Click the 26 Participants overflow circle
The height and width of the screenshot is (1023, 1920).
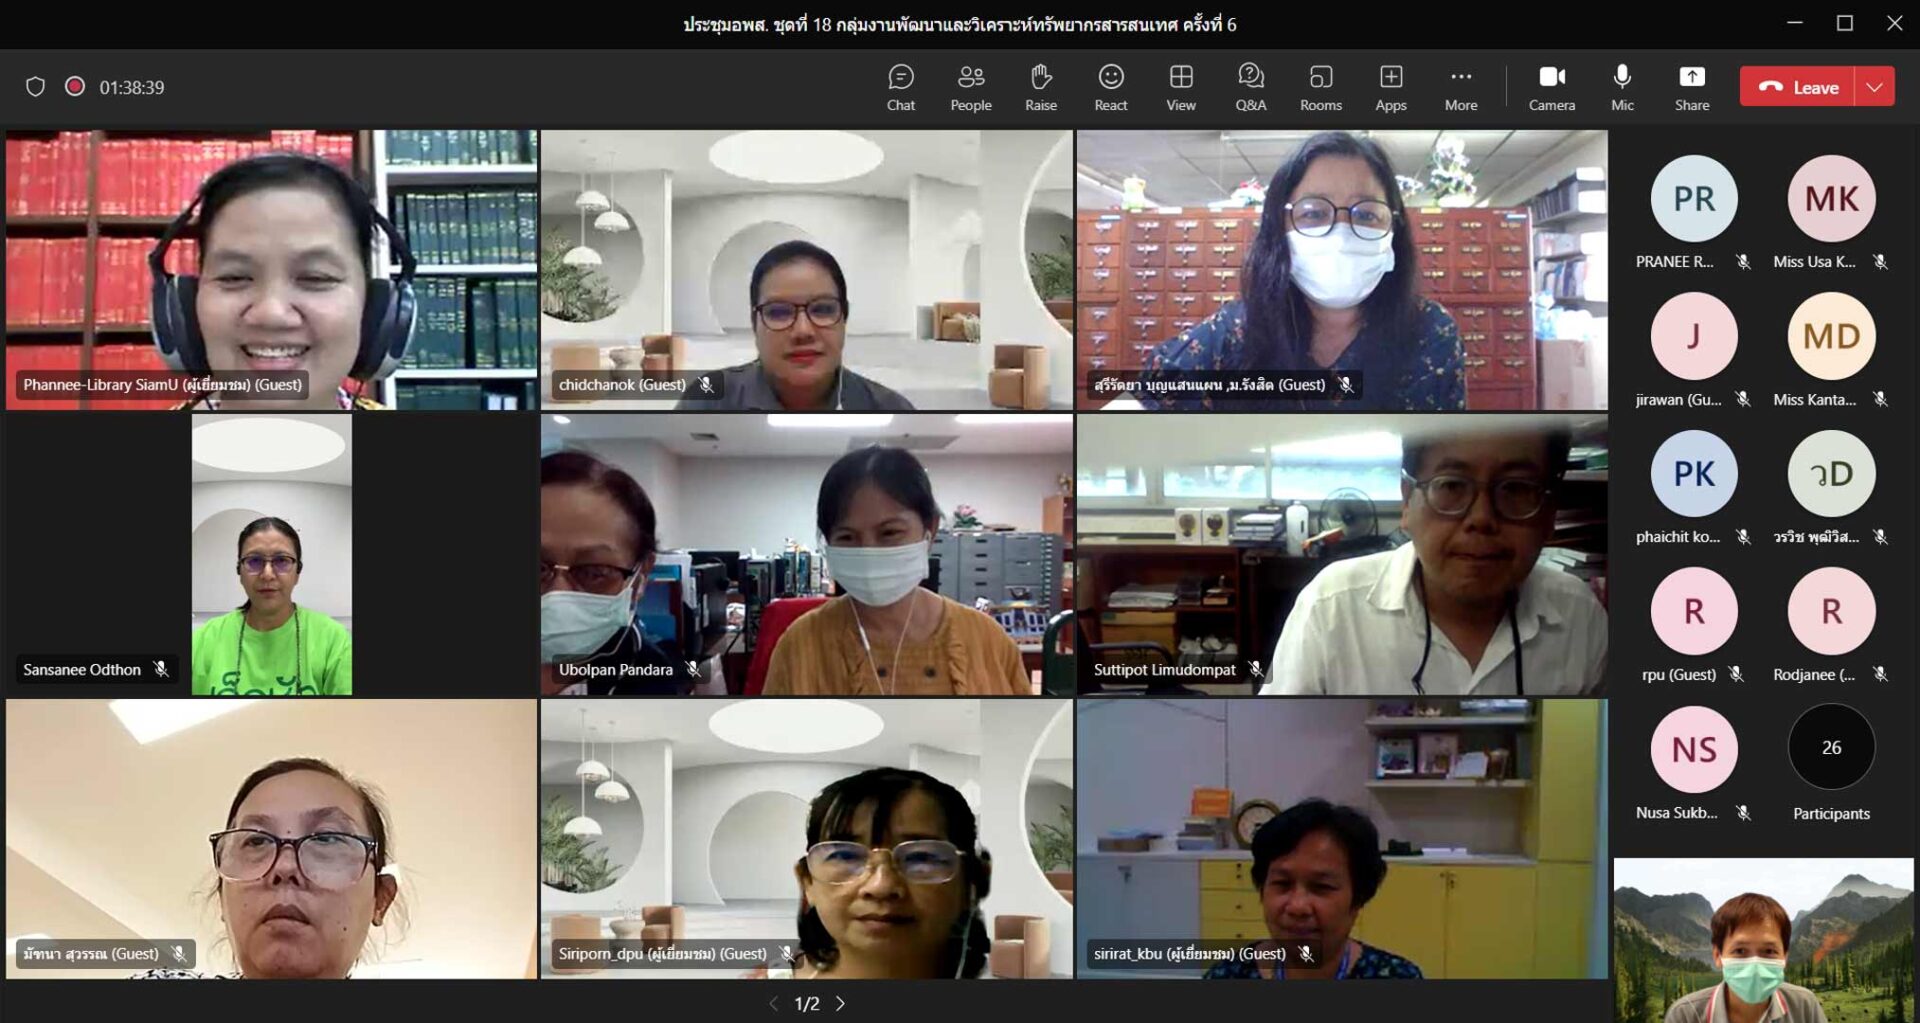[x=1830, y=747]
